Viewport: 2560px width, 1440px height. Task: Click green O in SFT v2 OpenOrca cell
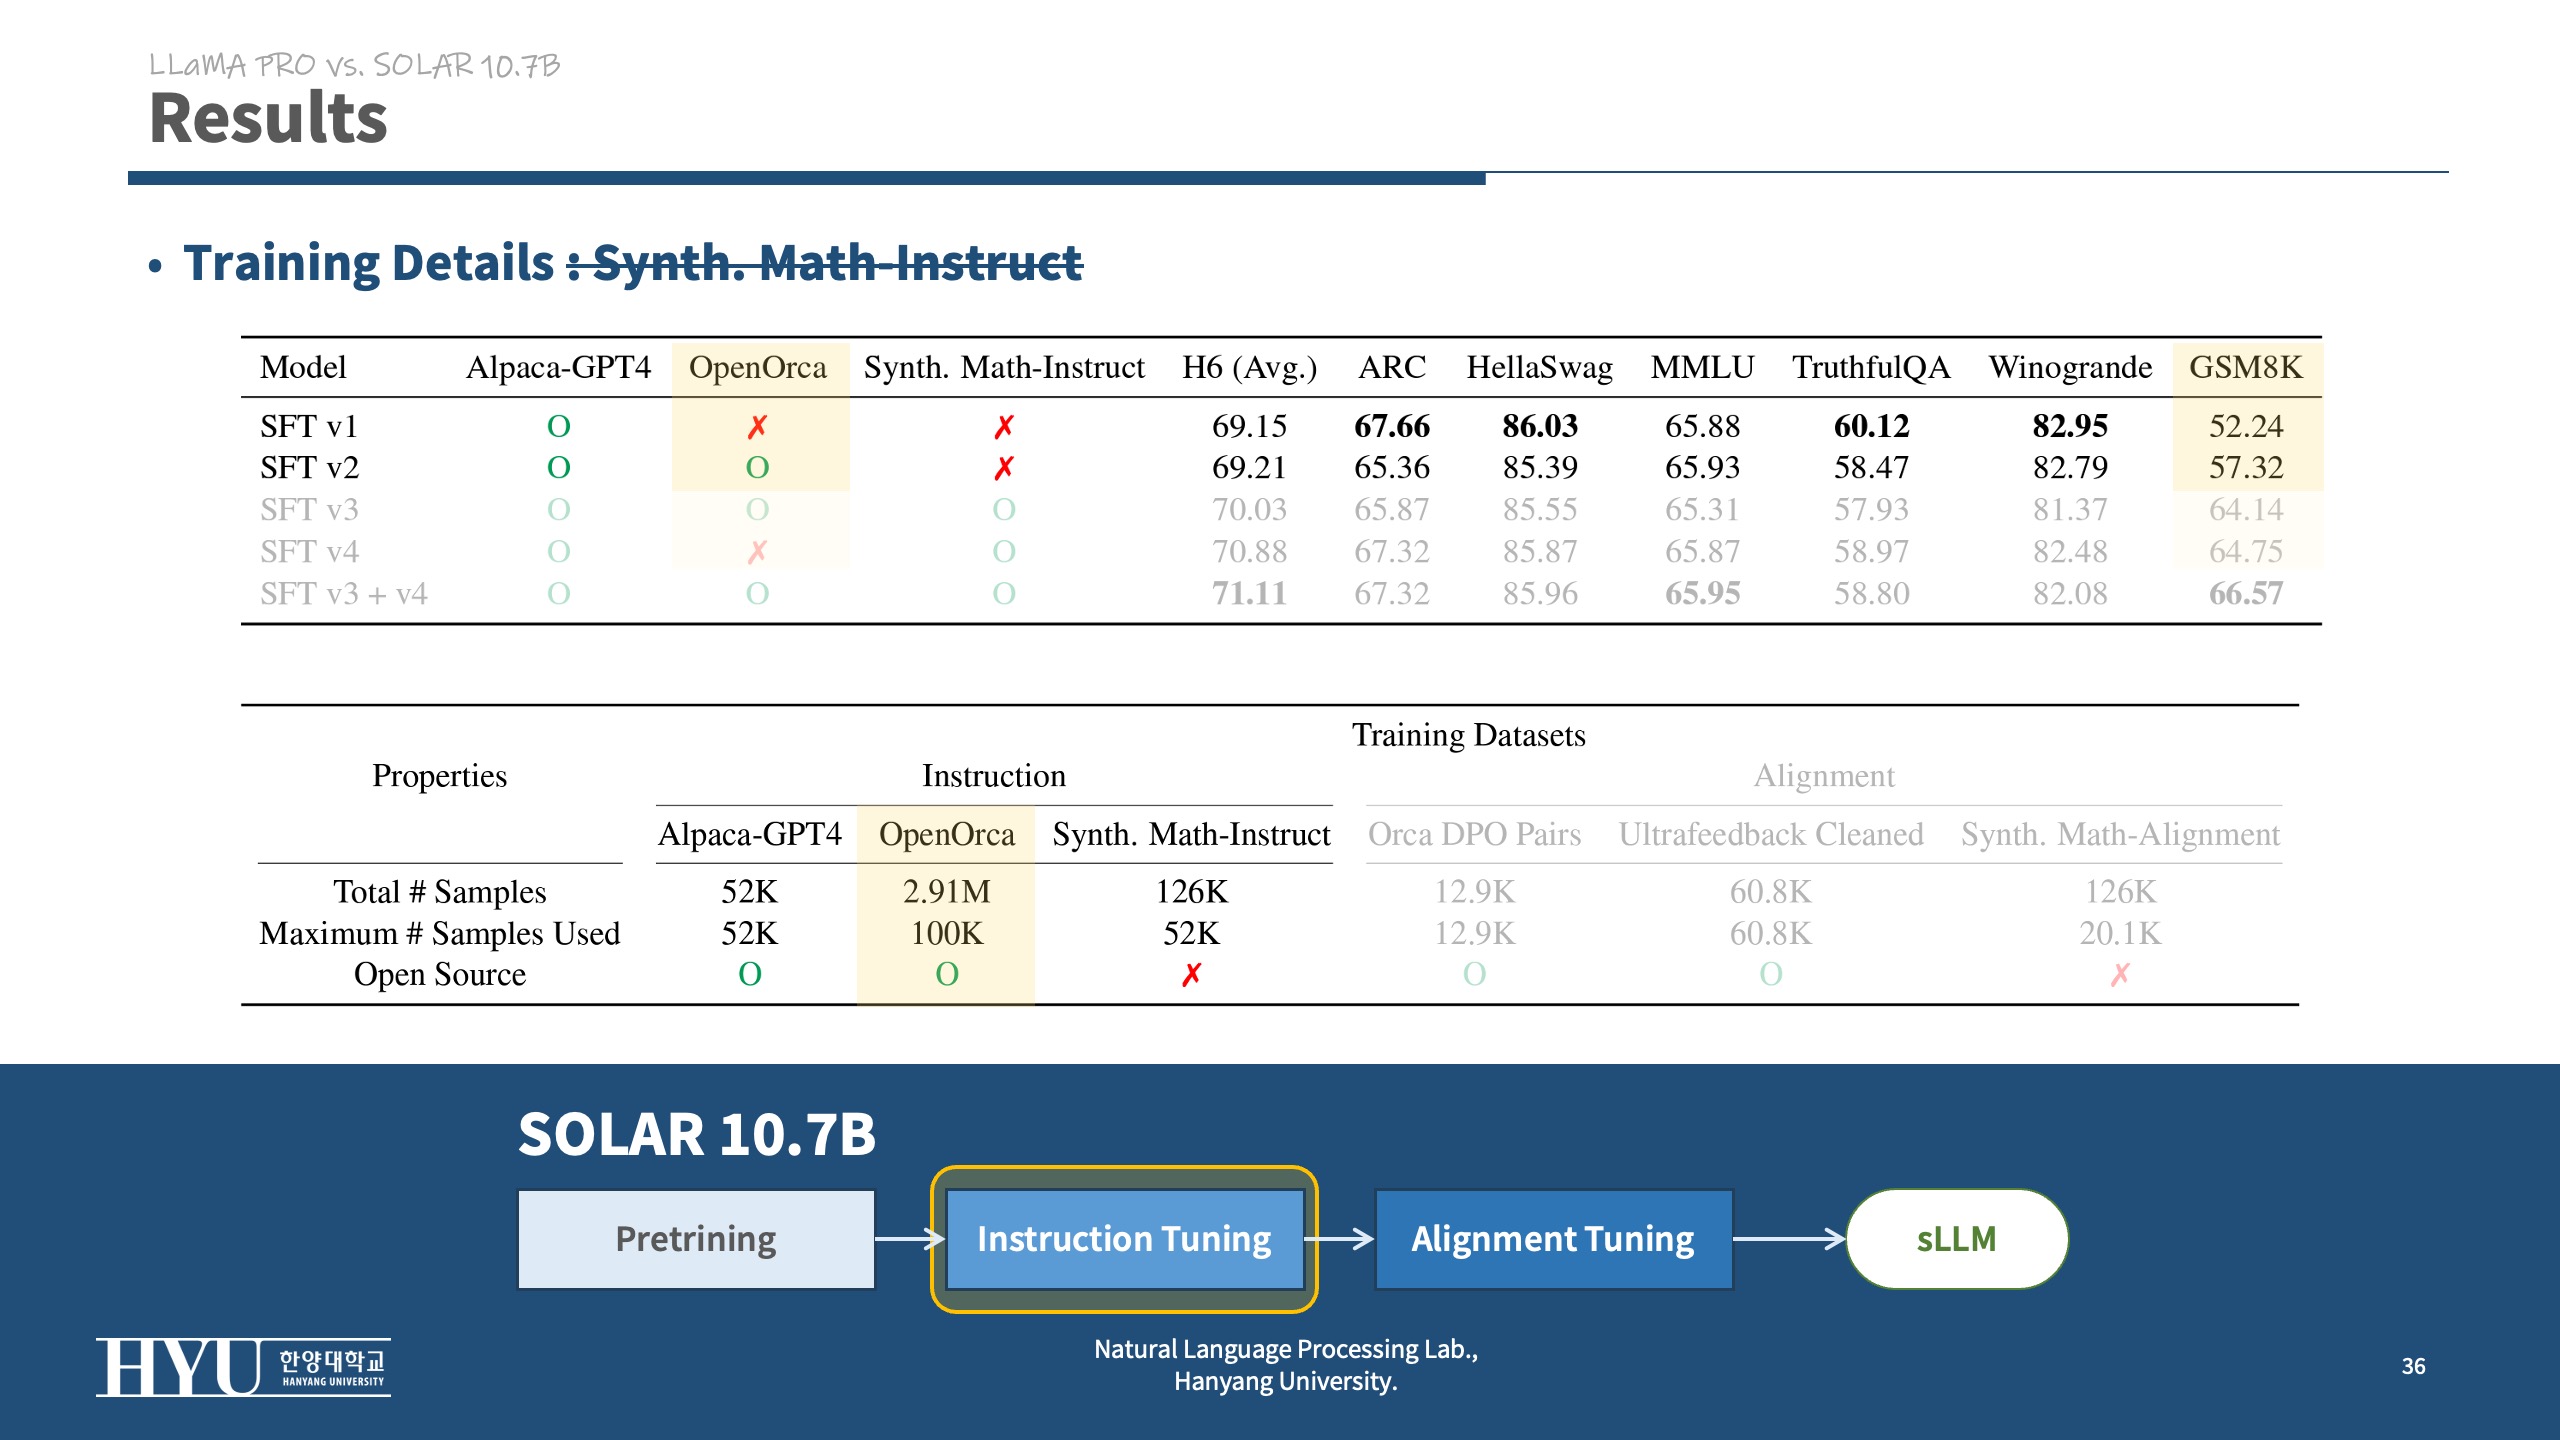pos(757,467)
